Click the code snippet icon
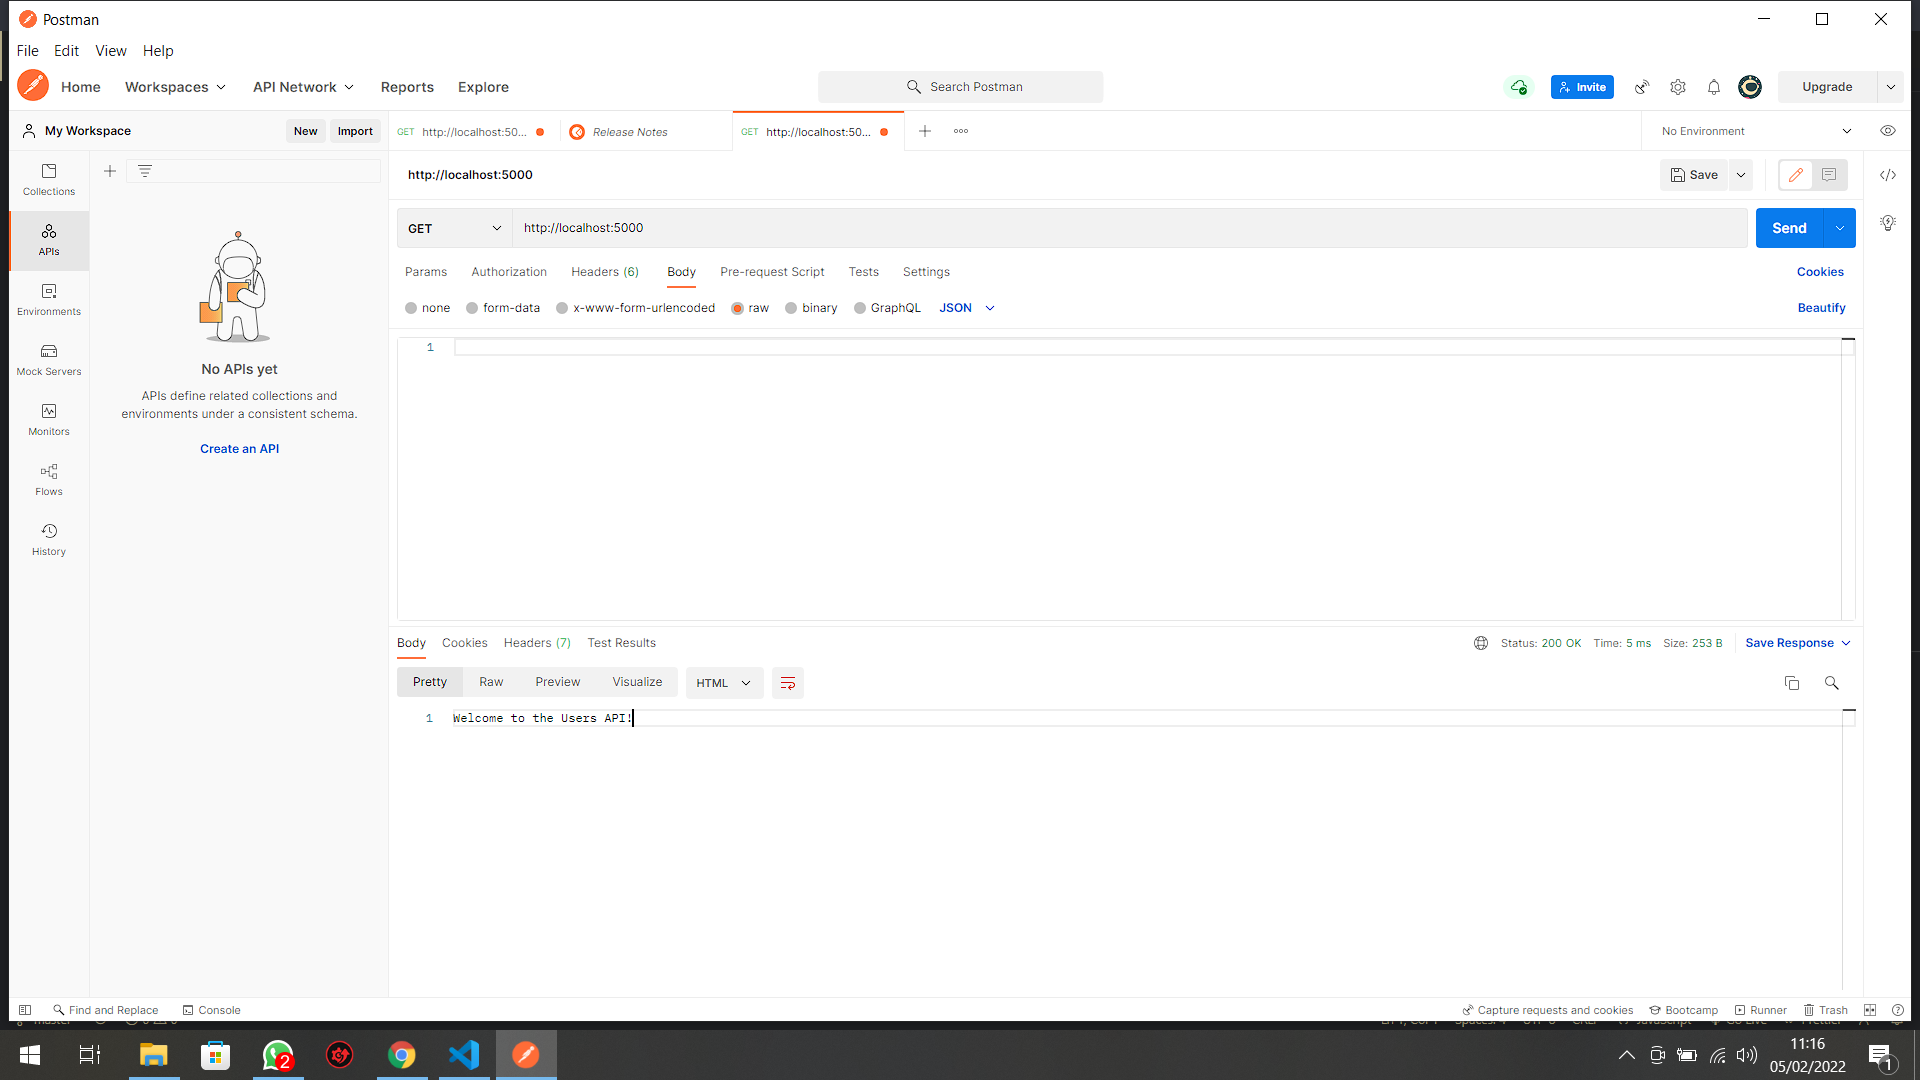 (x=1887, y=175)
